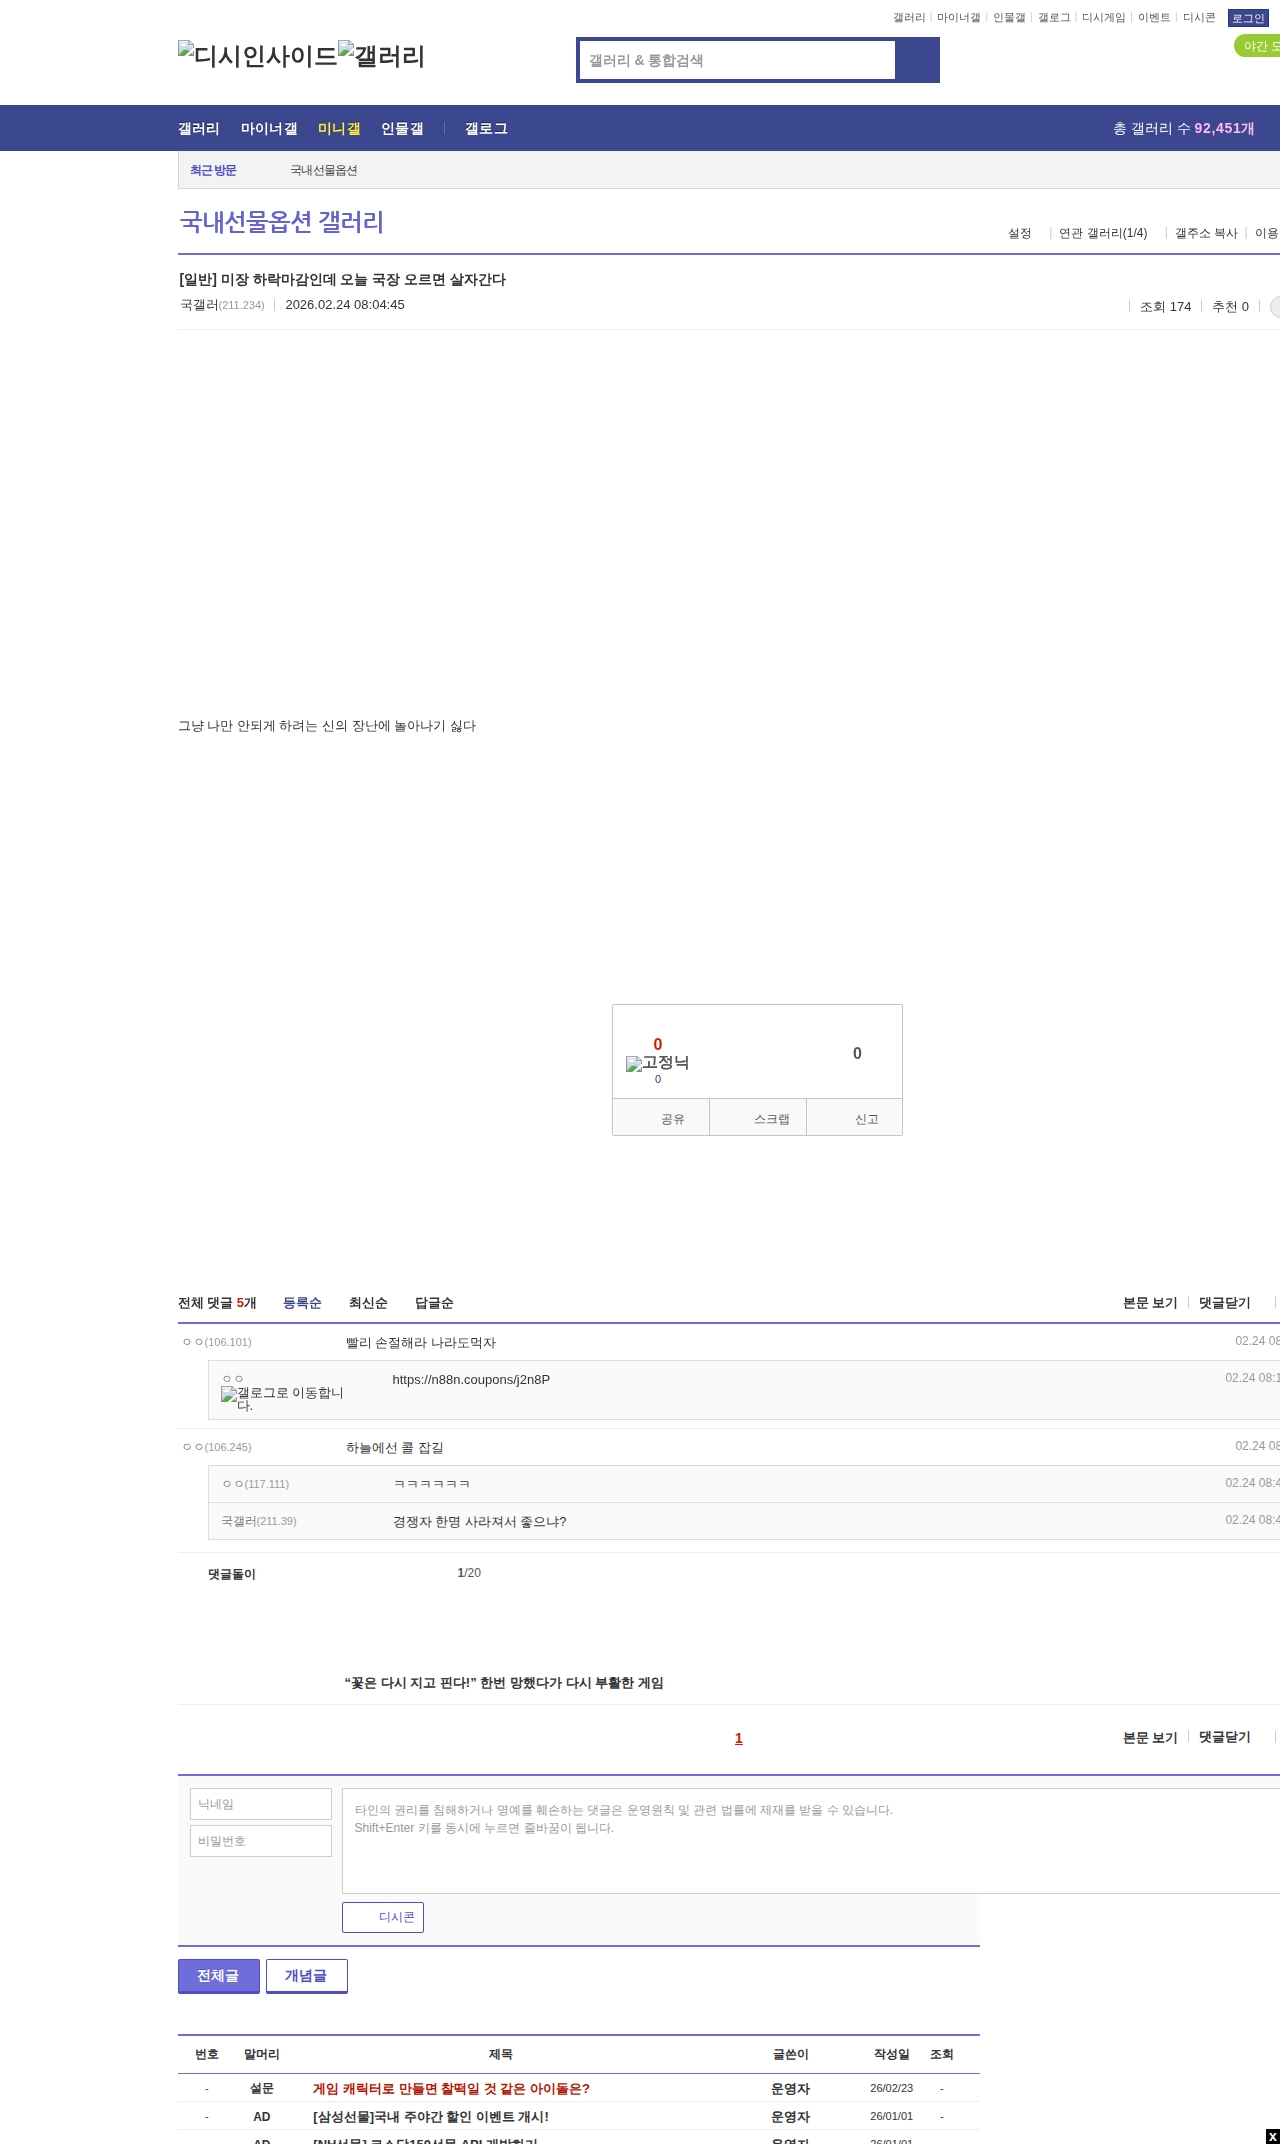Click the 닉네임 nickname input field
The height and width of the screenshot is (2144, 1280).
(x=261, y=1804)
